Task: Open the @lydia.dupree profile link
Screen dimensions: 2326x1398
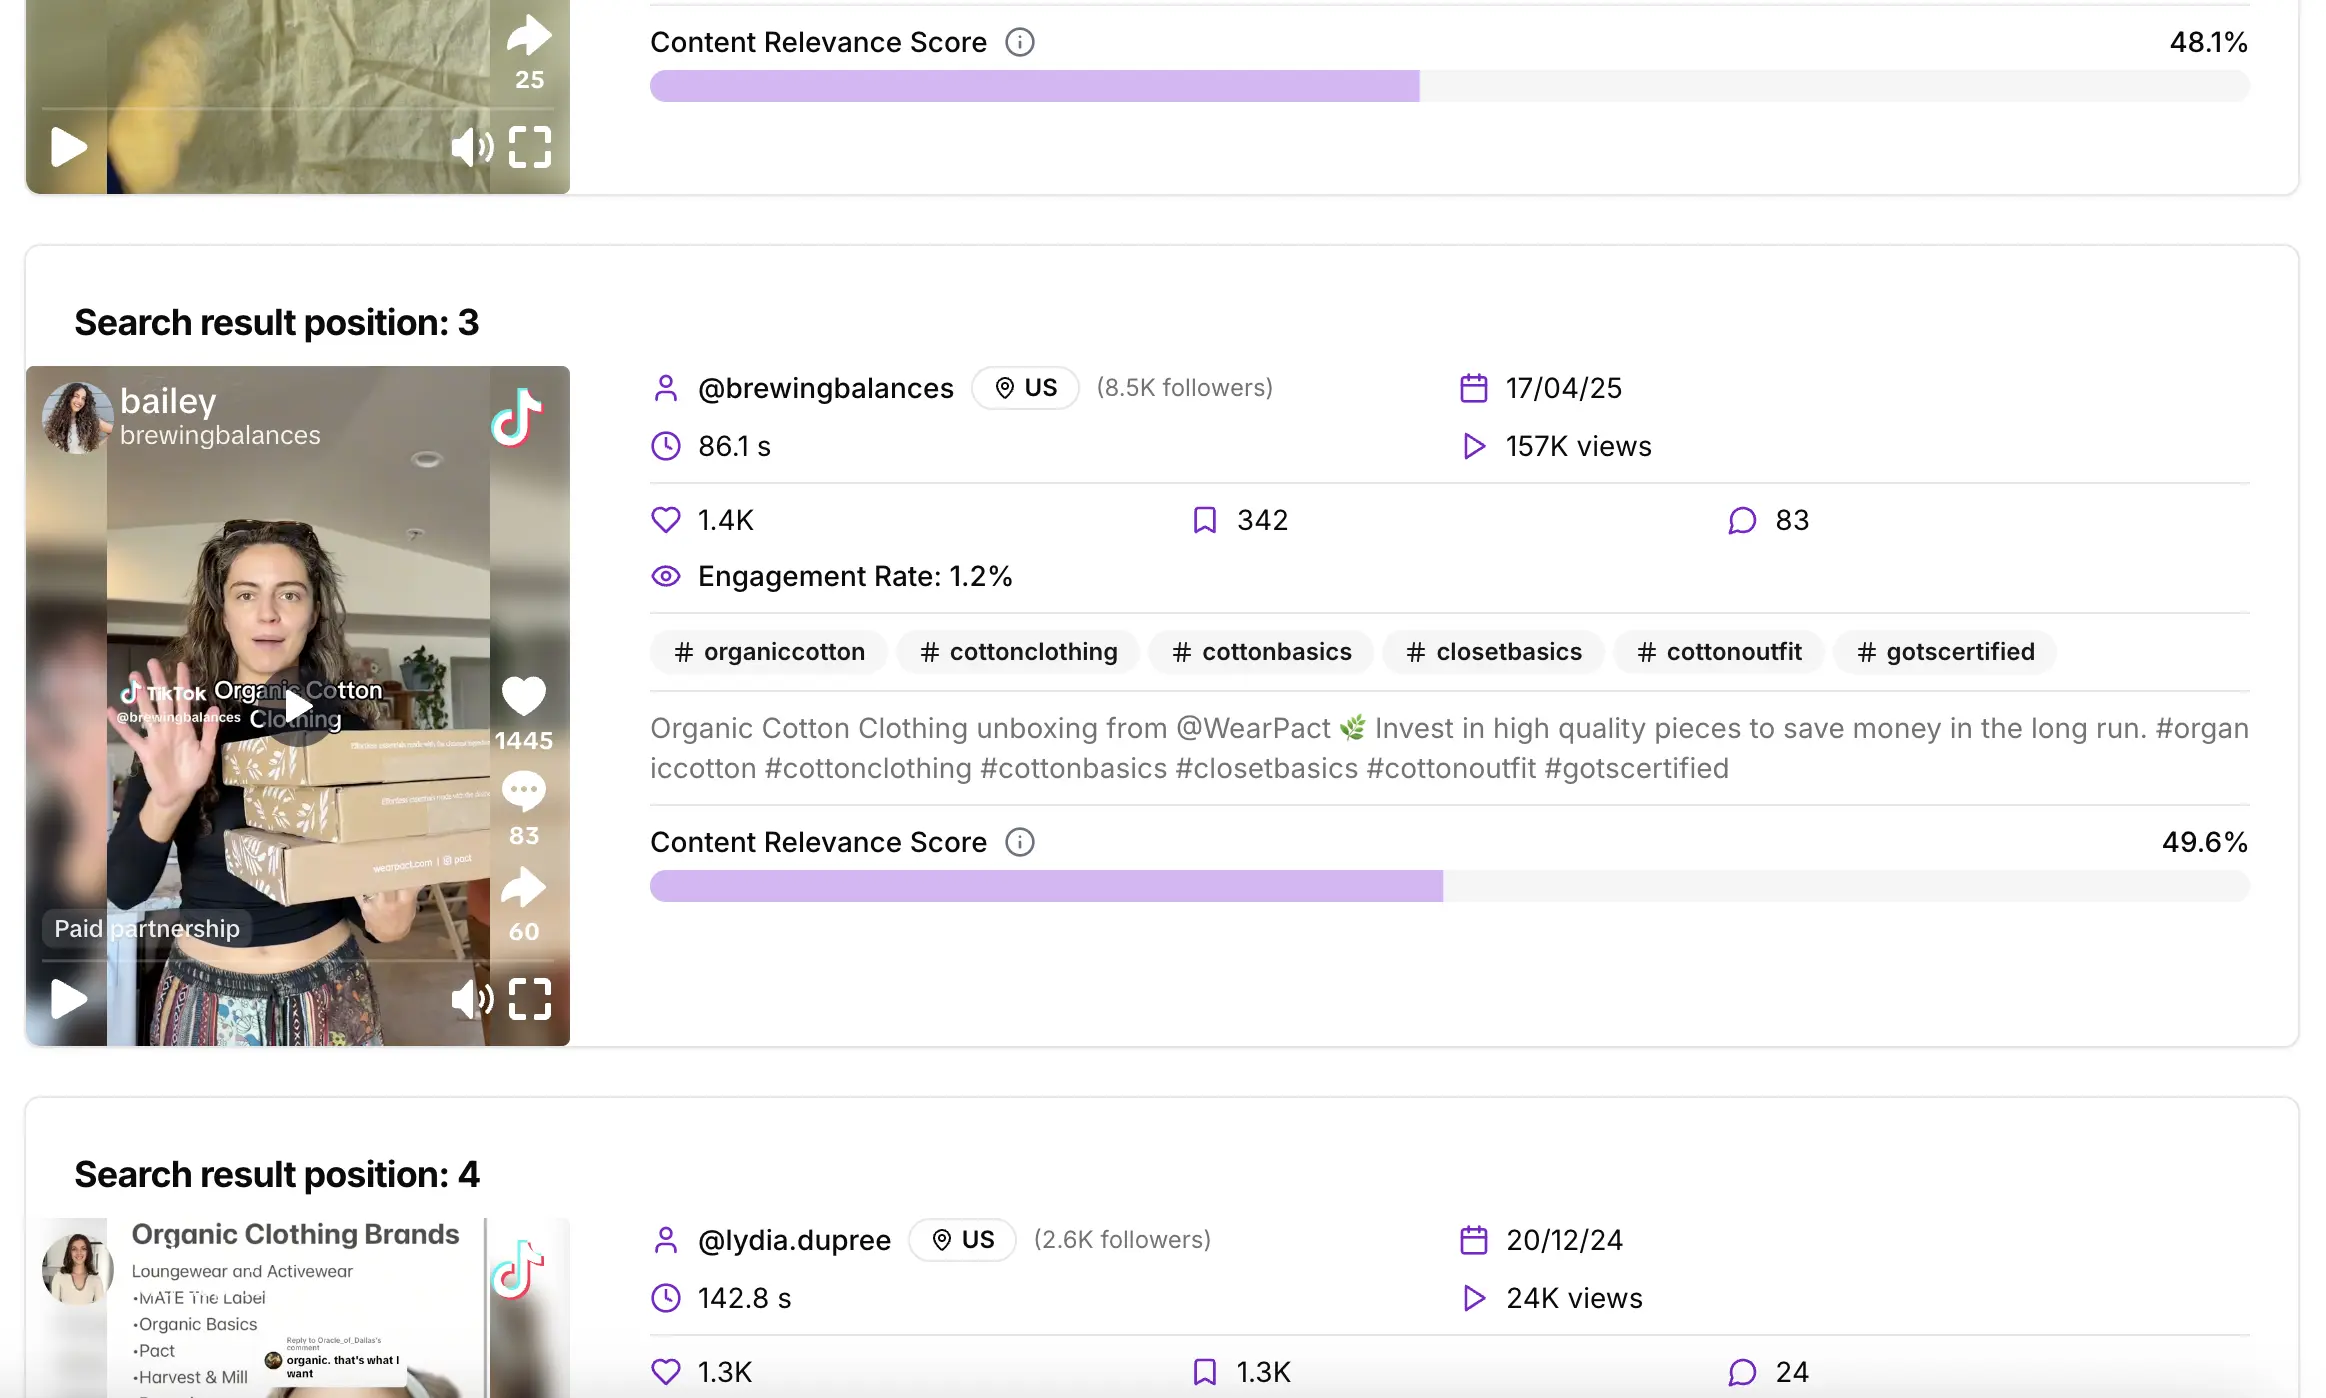Action: coord(794,1240)
